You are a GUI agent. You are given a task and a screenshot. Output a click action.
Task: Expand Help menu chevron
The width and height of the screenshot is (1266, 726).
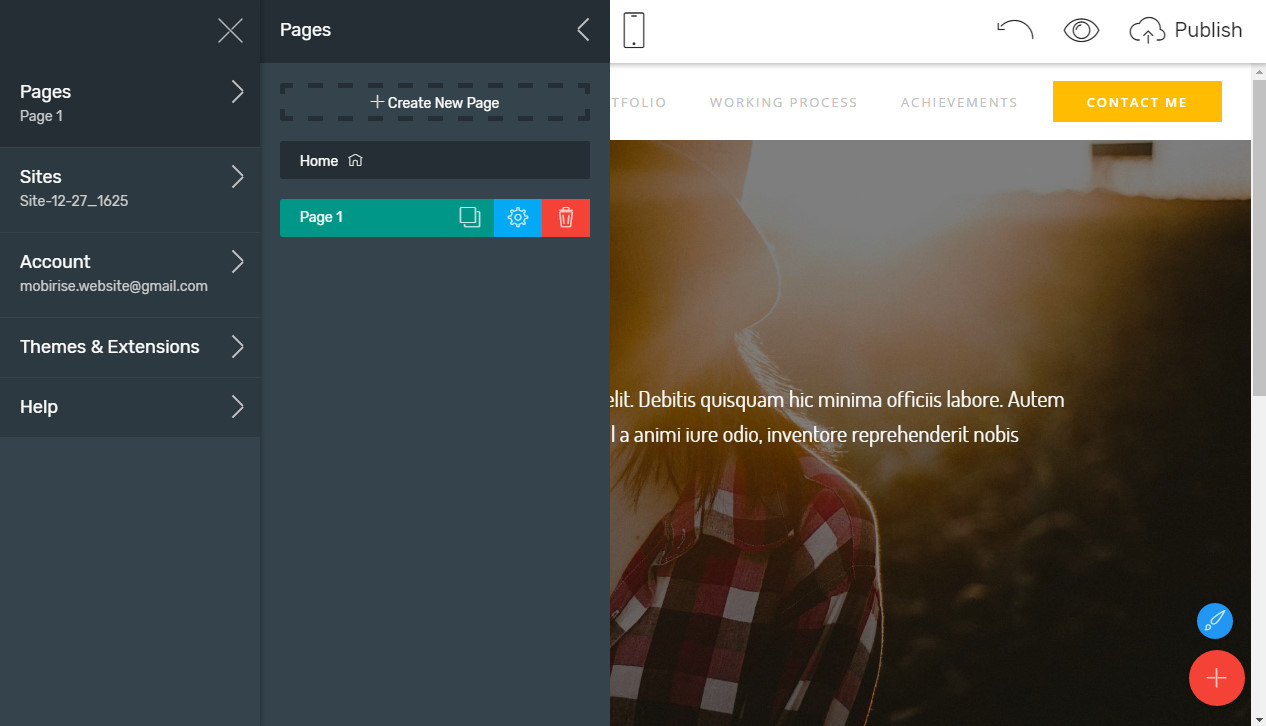tap(238, 407)
